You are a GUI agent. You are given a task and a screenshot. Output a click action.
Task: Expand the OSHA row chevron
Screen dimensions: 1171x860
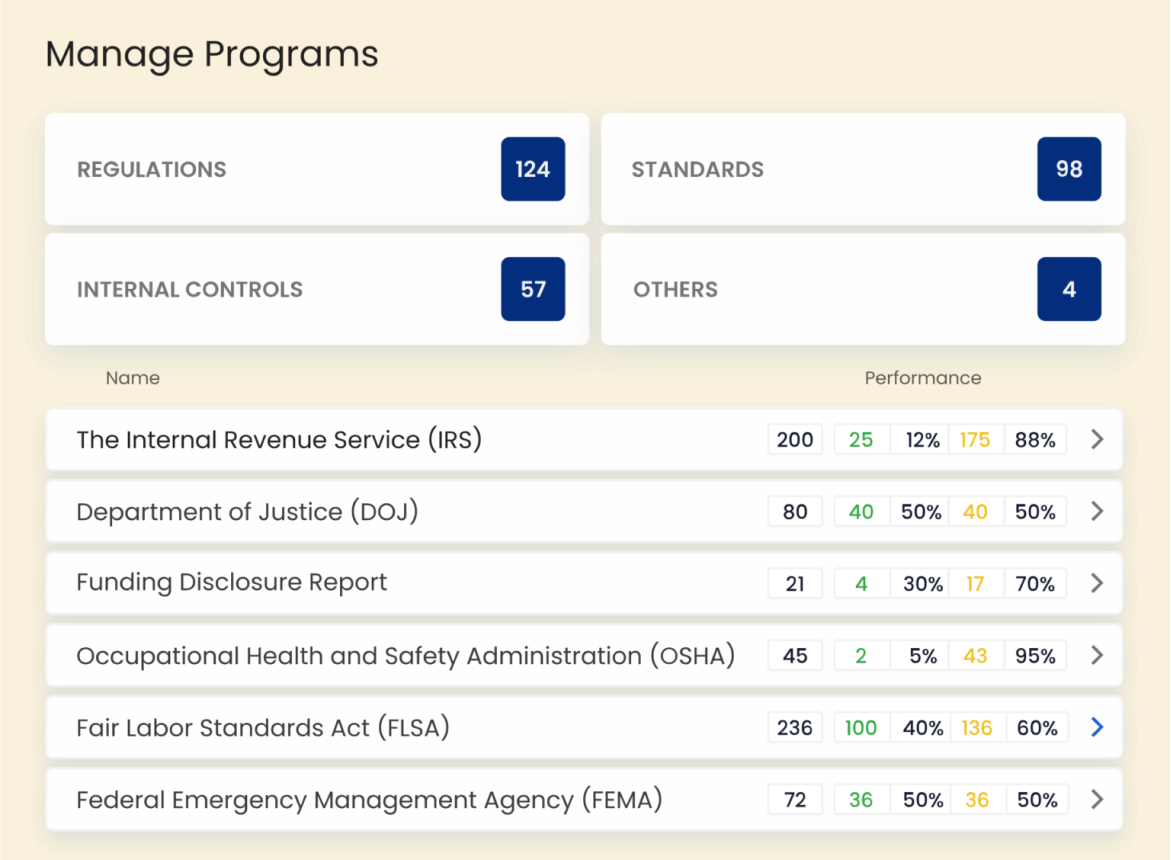point(1096,655)
